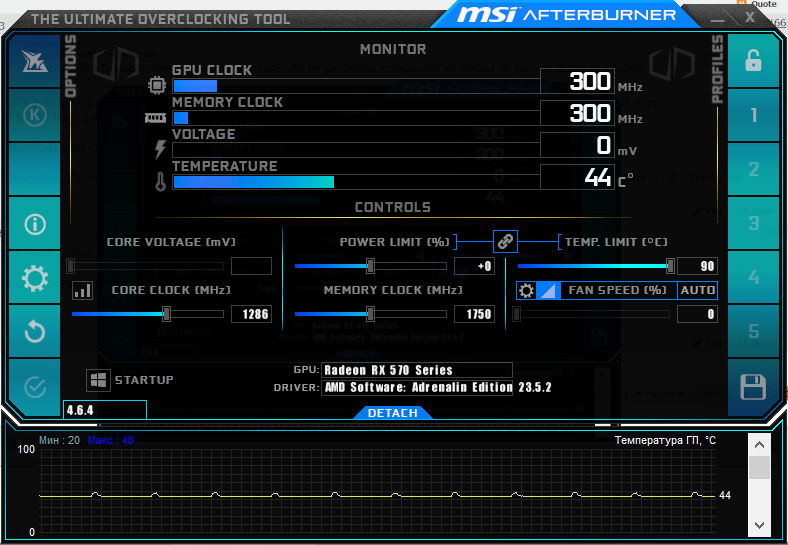The height and width of the screenshot is (545, 788).
Task: Toggle the Windows STARTUP icon button
Action: [98, 380]
